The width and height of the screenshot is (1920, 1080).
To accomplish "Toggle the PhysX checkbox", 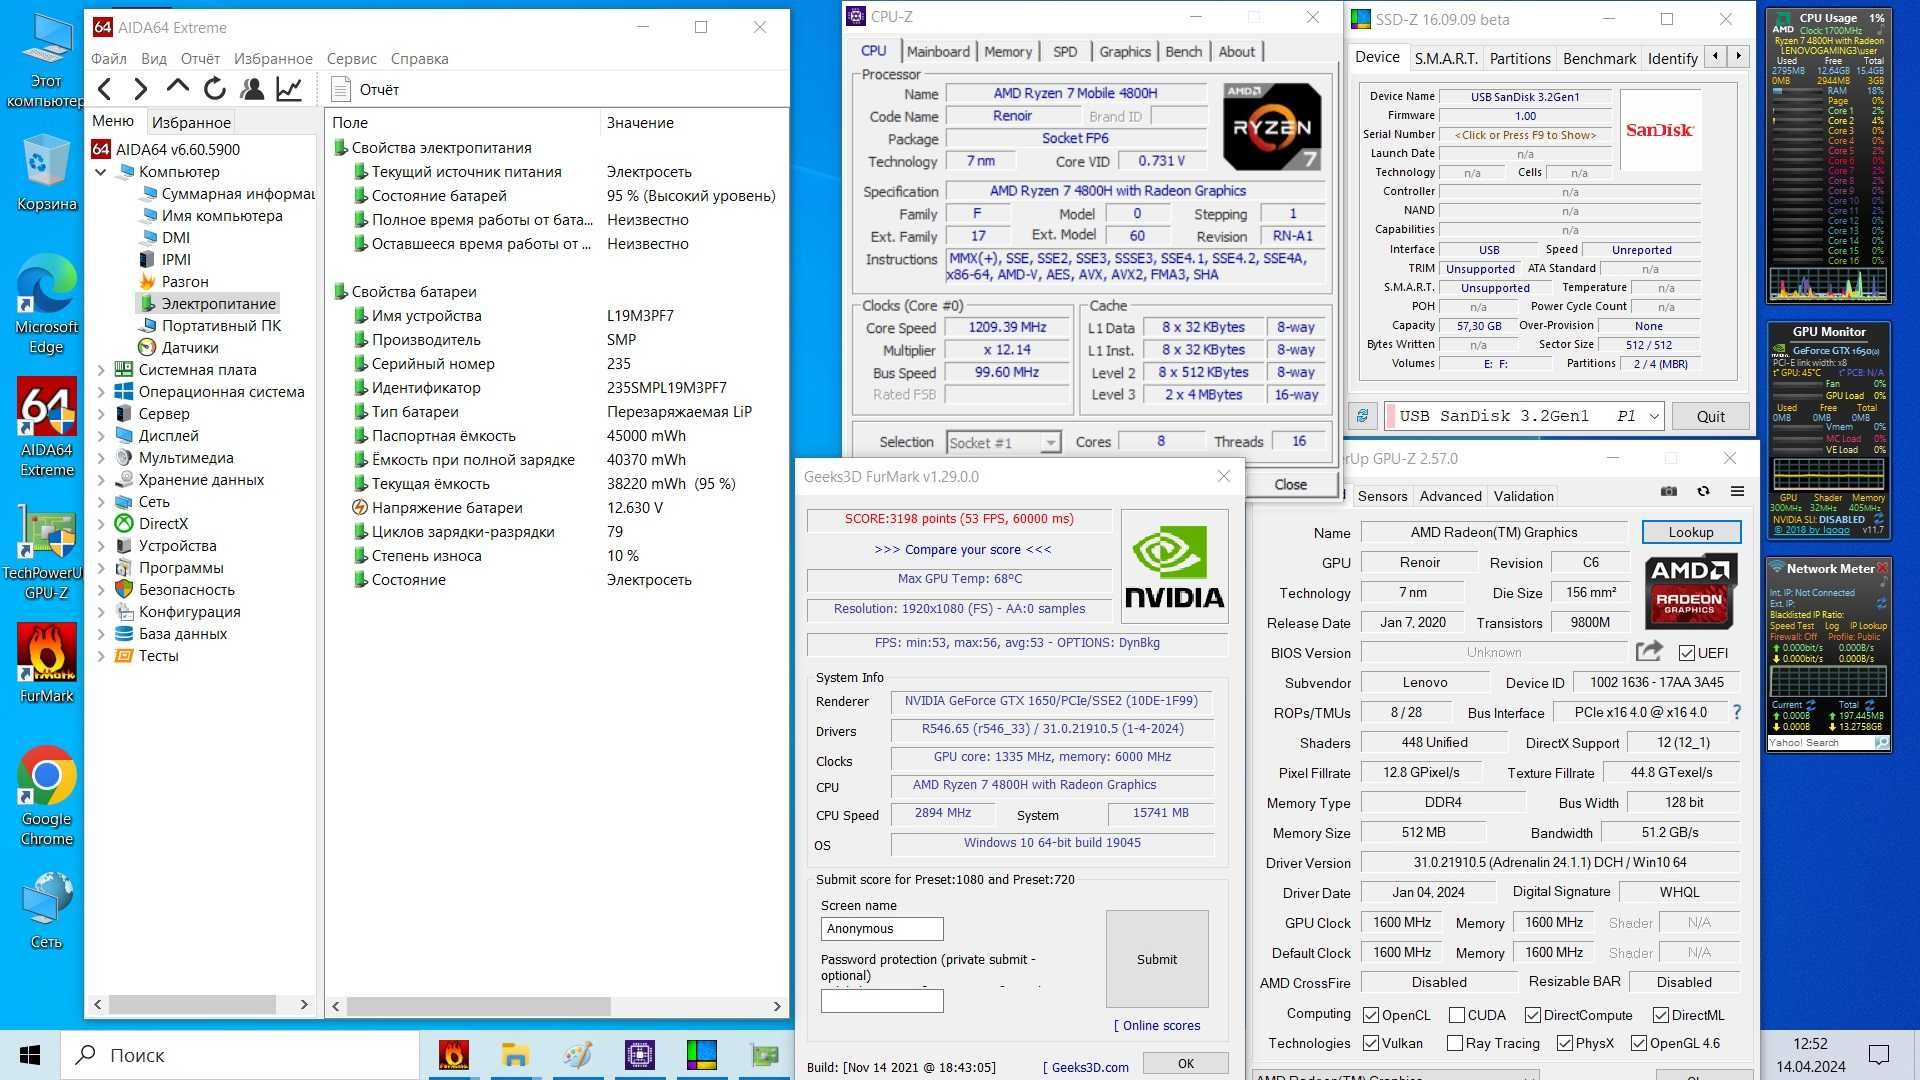I will coord(1565,1043).
